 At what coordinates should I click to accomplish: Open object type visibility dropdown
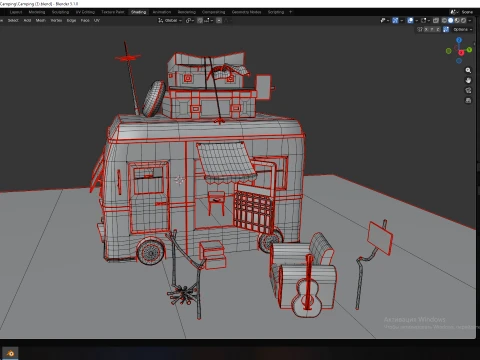pos(385,20)
